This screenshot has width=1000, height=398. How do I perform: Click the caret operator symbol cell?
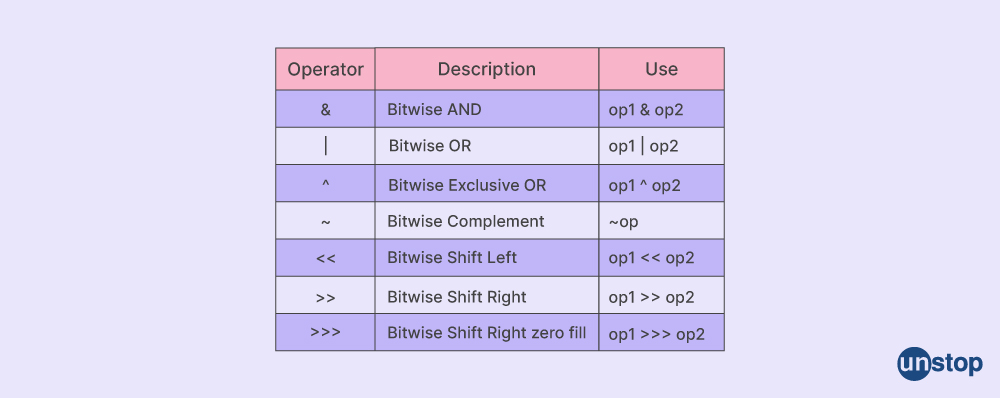325,184
